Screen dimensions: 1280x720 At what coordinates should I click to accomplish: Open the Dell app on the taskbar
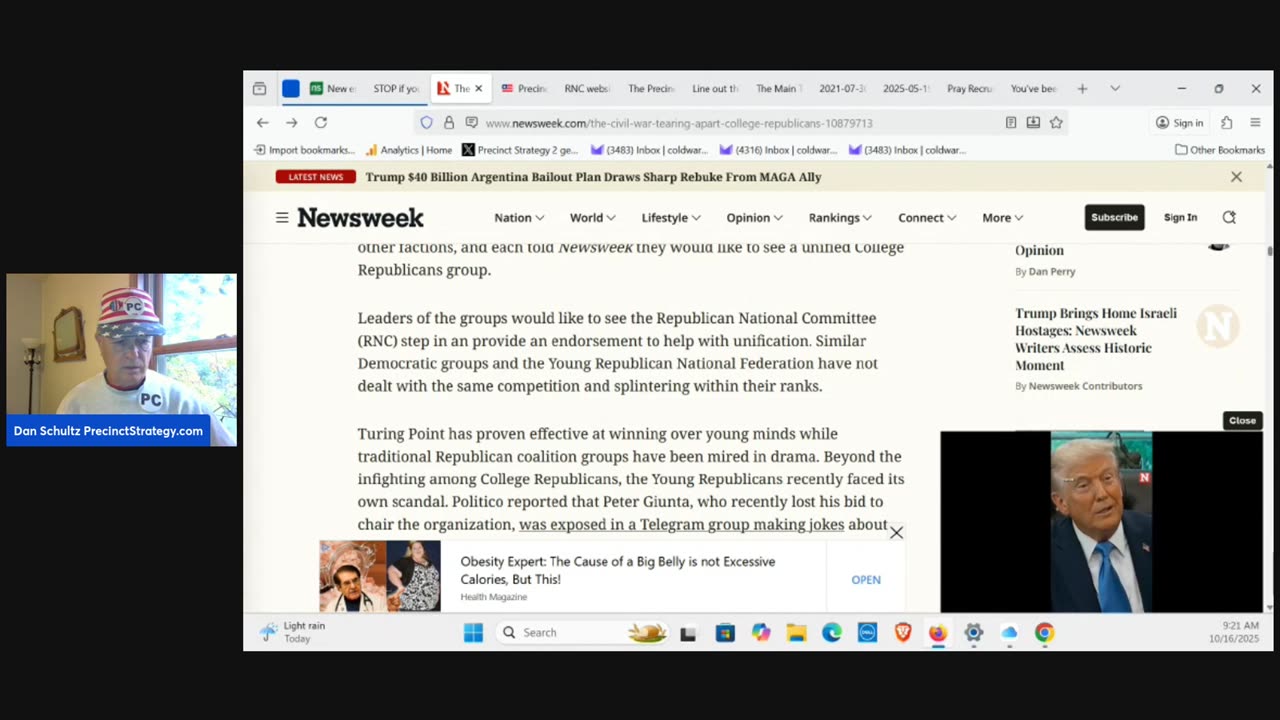coord(867,632)
